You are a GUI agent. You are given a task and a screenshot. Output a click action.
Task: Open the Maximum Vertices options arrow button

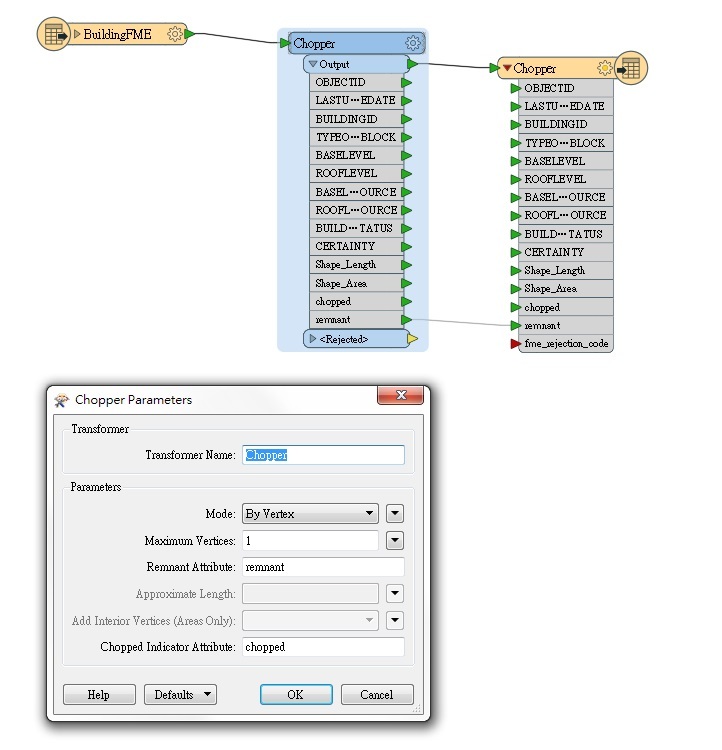pos(395,540)
